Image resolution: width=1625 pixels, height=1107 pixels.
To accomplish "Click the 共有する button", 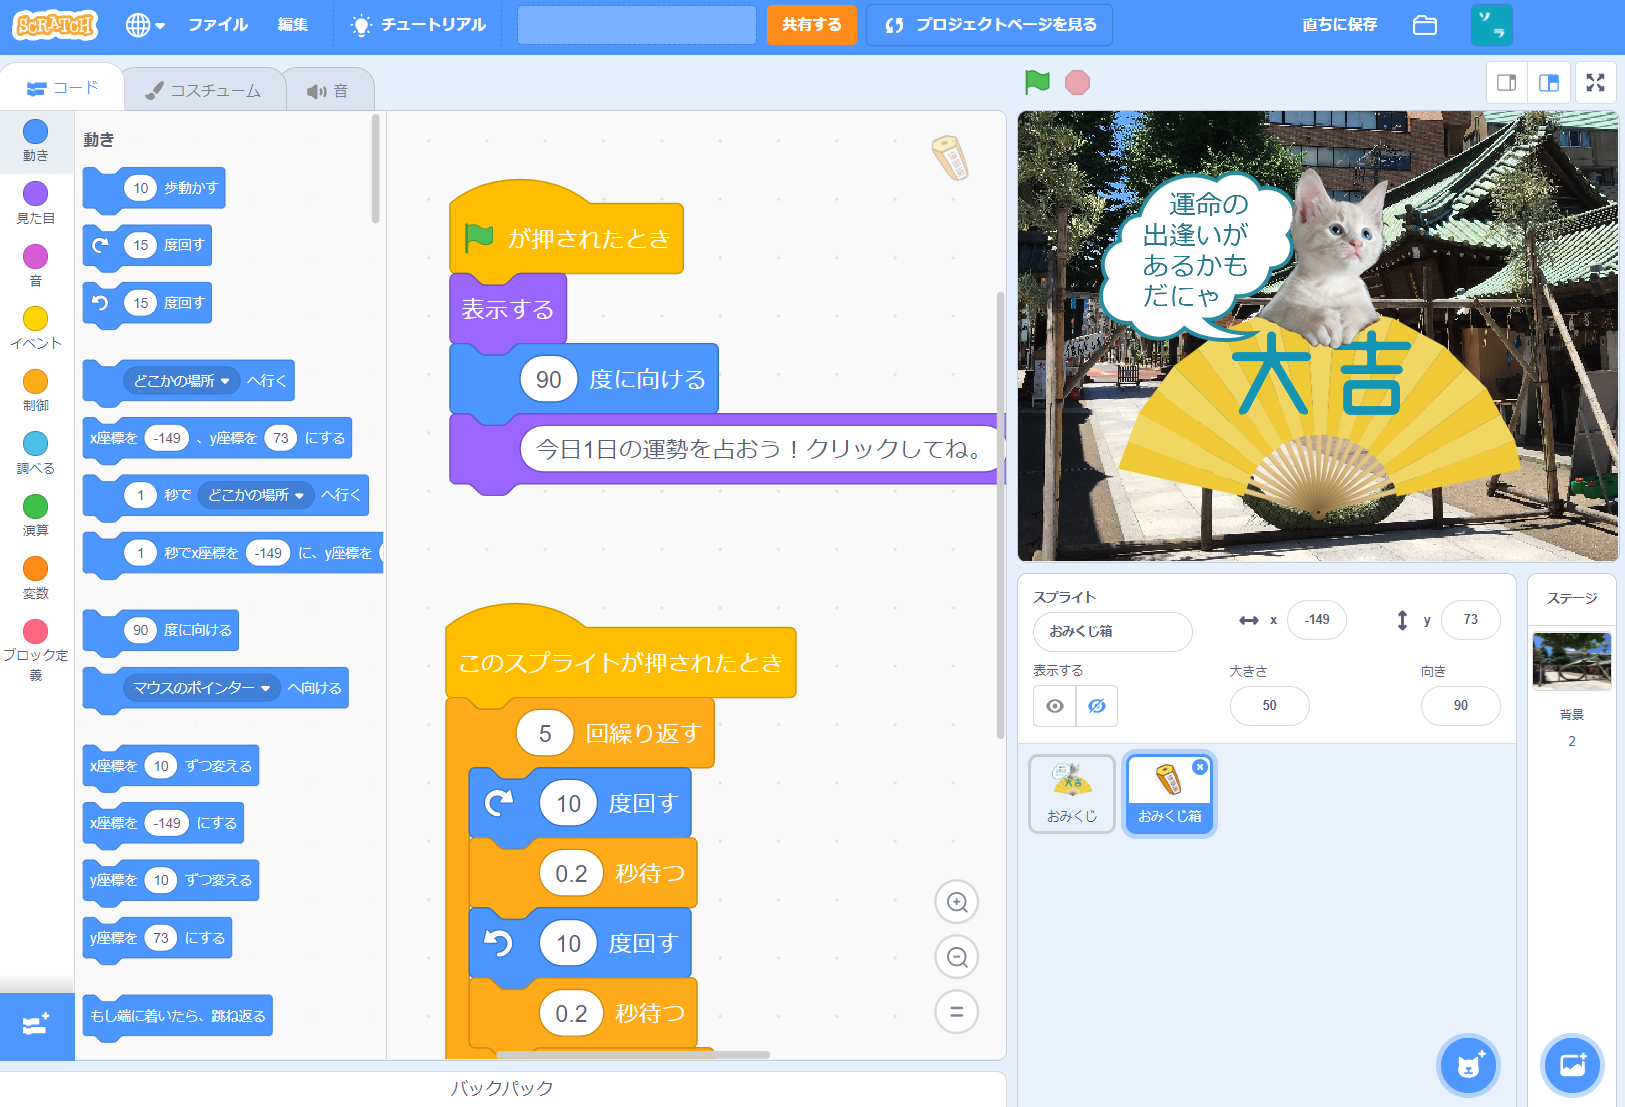I will (811, 25).
